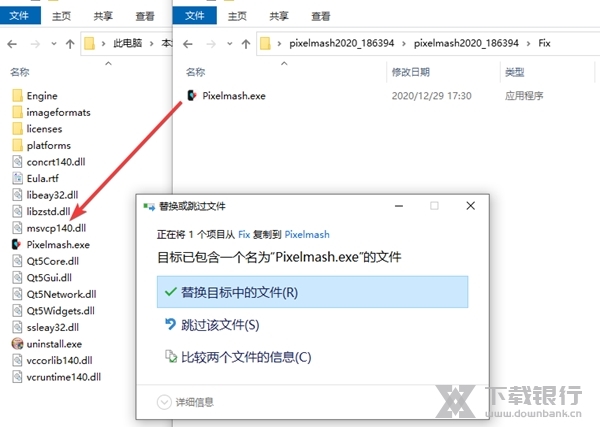Follow the Pixelmash destination link in dialog
This screenshot has height=427, width=600.
(x=307, y=234)
